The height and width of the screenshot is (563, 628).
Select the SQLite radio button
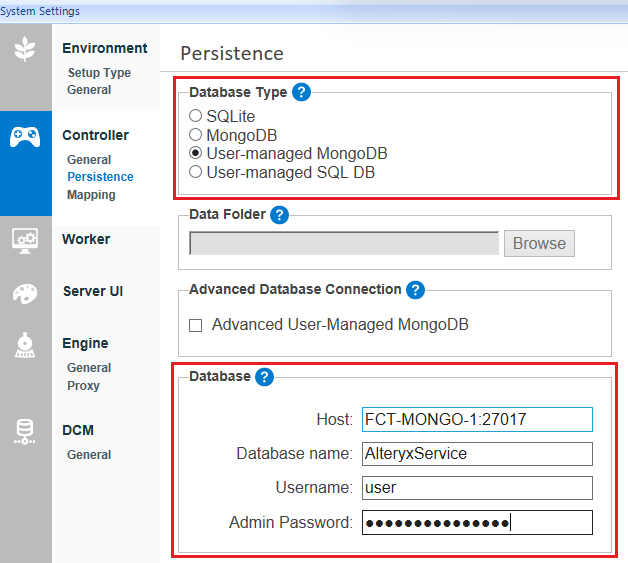196,116
